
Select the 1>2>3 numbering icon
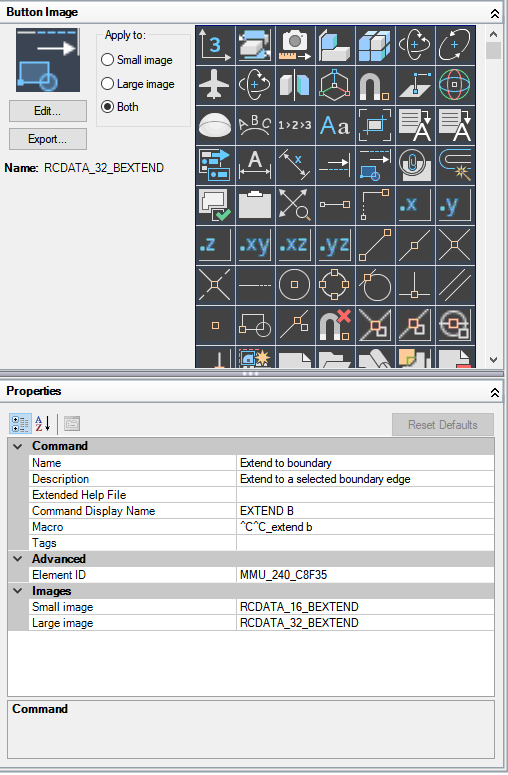[295, 126]
